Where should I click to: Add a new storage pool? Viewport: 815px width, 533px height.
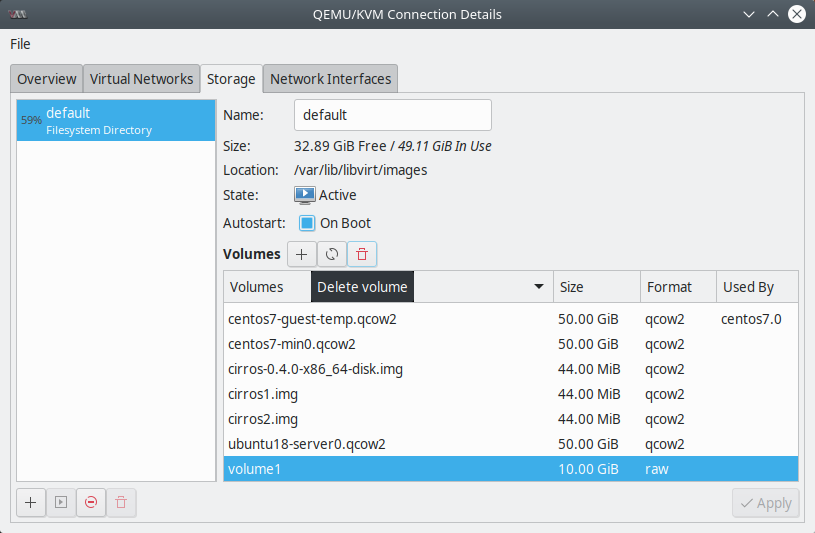tap(31, 502)
